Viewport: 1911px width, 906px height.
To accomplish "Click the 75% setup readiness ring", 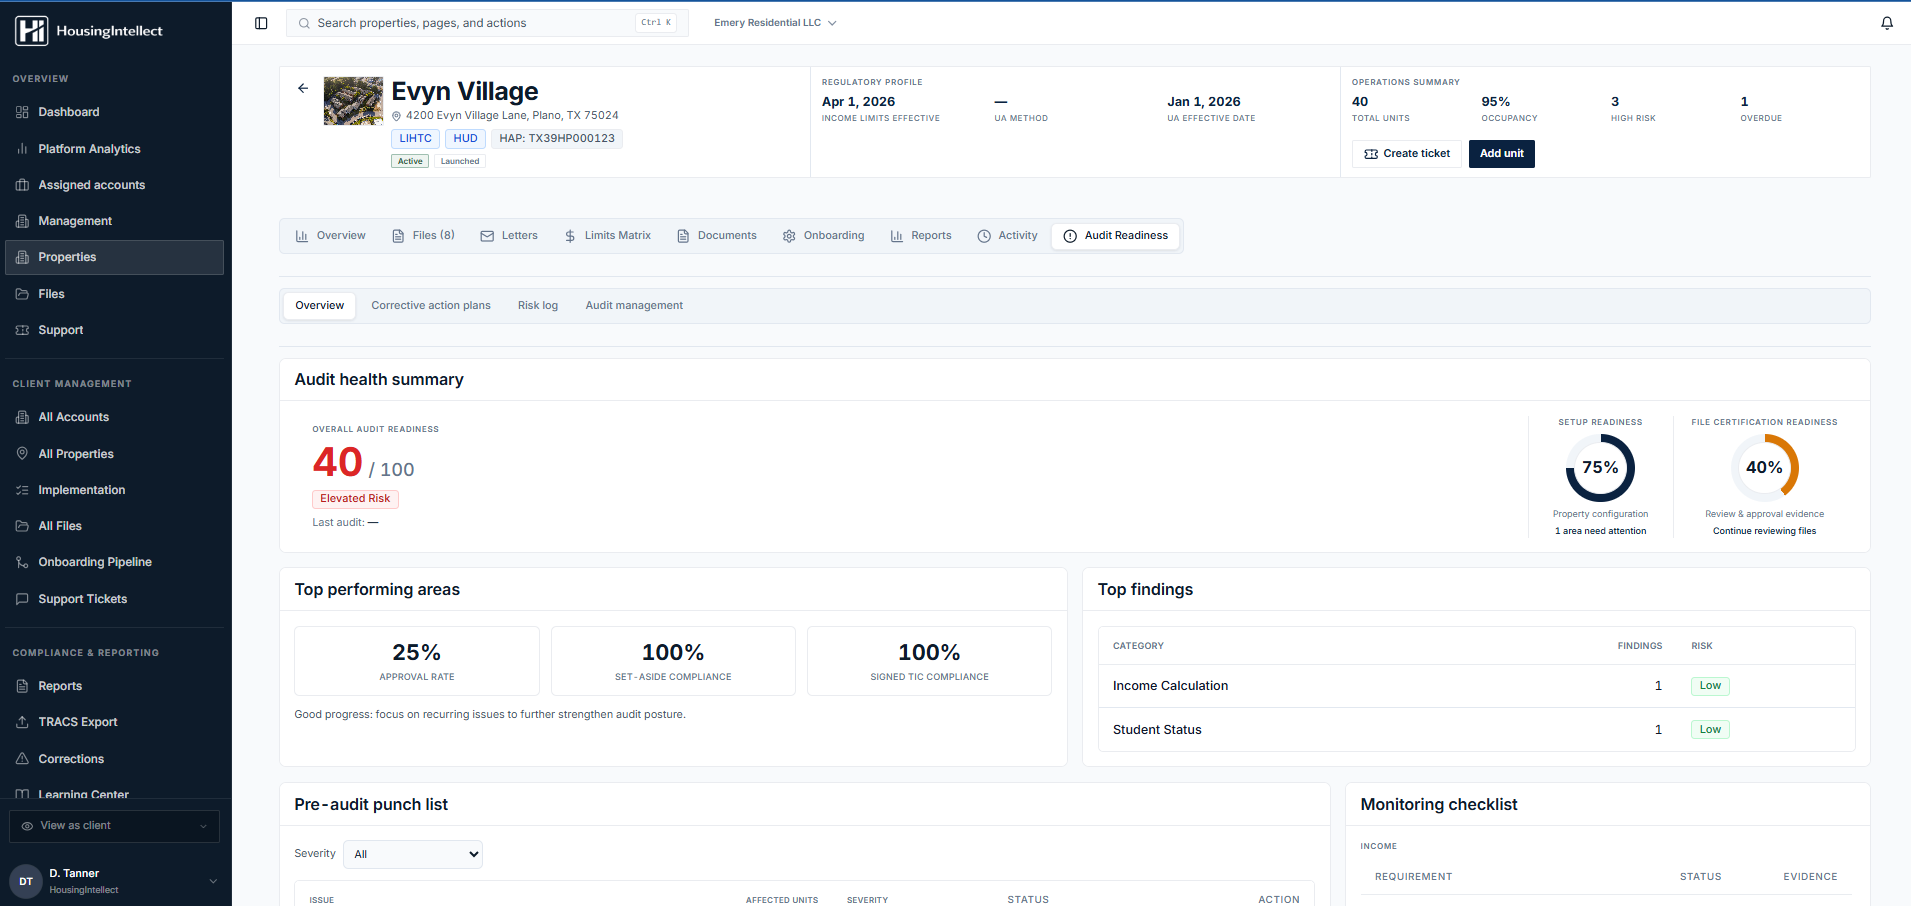I will pos(1600,468).
